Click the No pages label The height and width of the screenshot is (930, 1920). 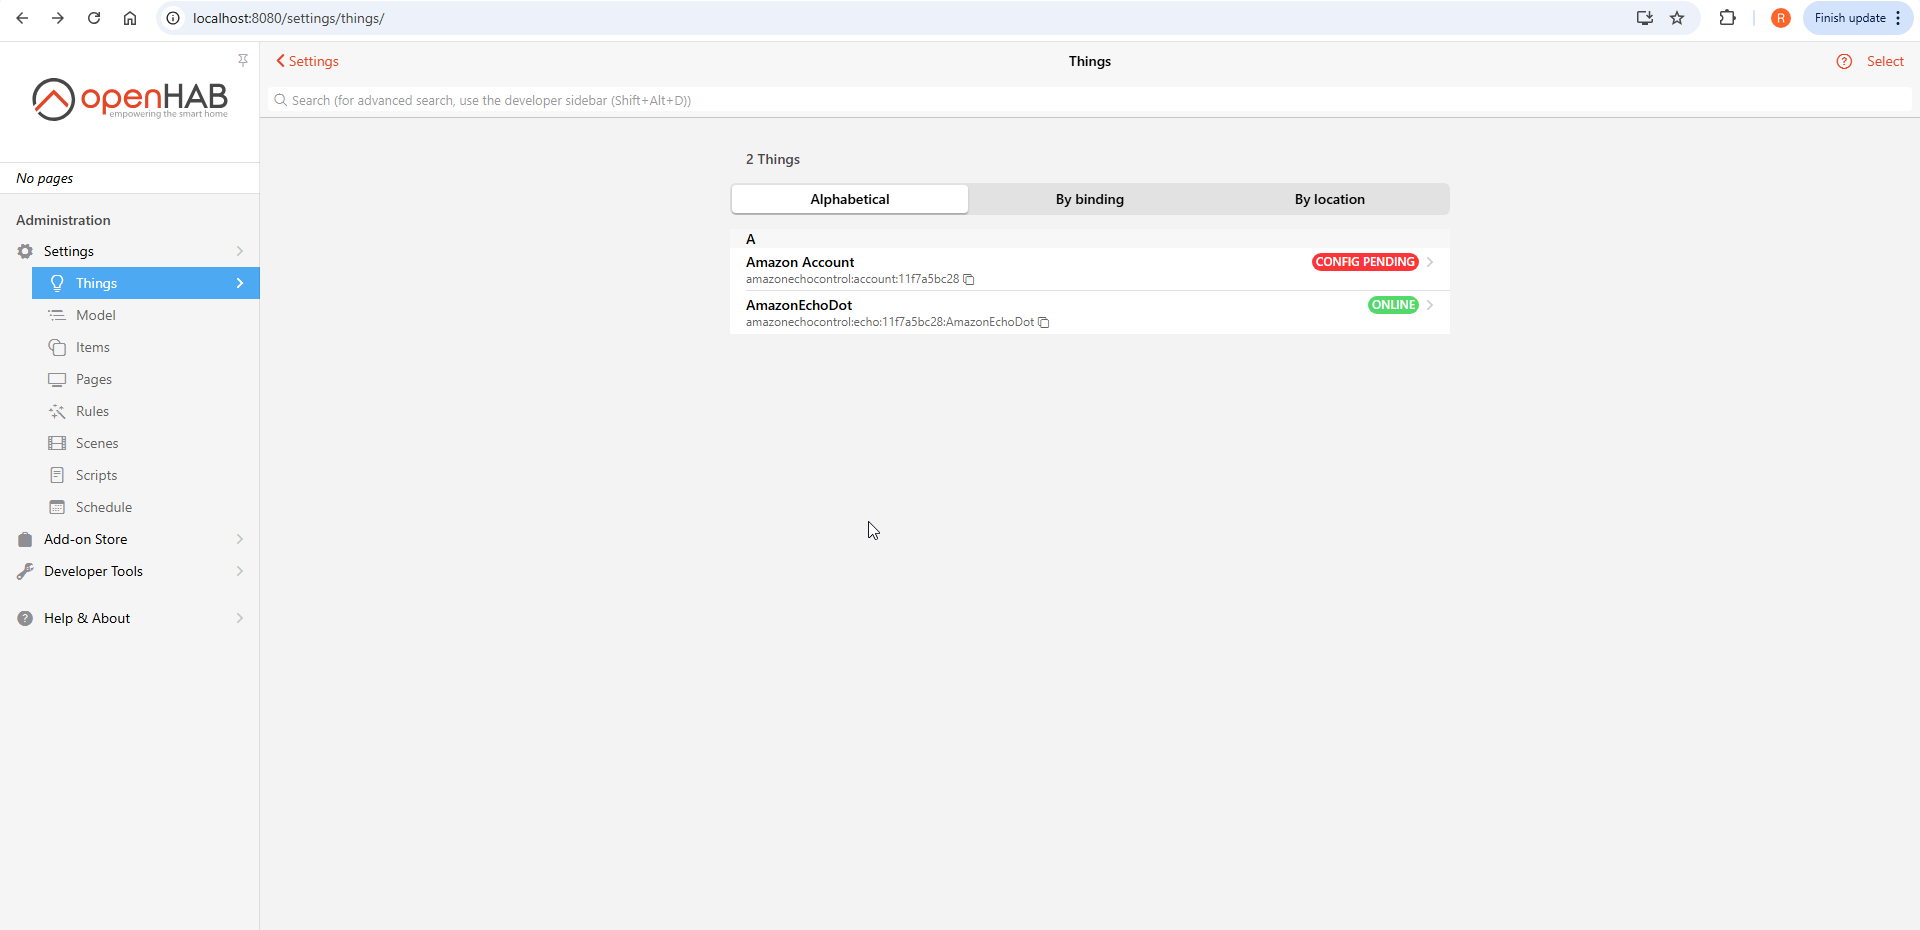click(x=45, y=178)
